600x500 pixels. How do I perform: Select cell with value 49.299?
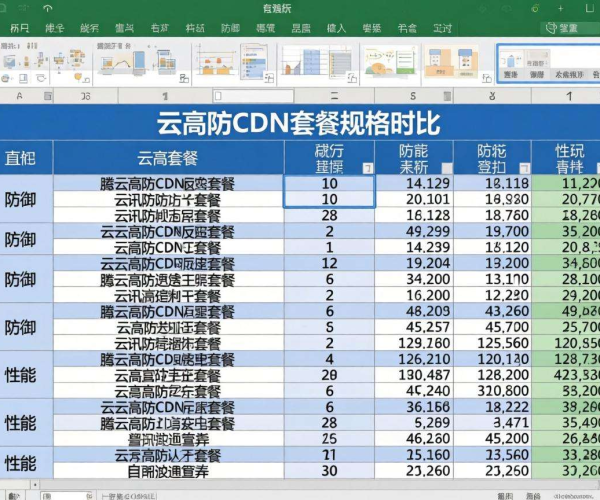[414, 231]
